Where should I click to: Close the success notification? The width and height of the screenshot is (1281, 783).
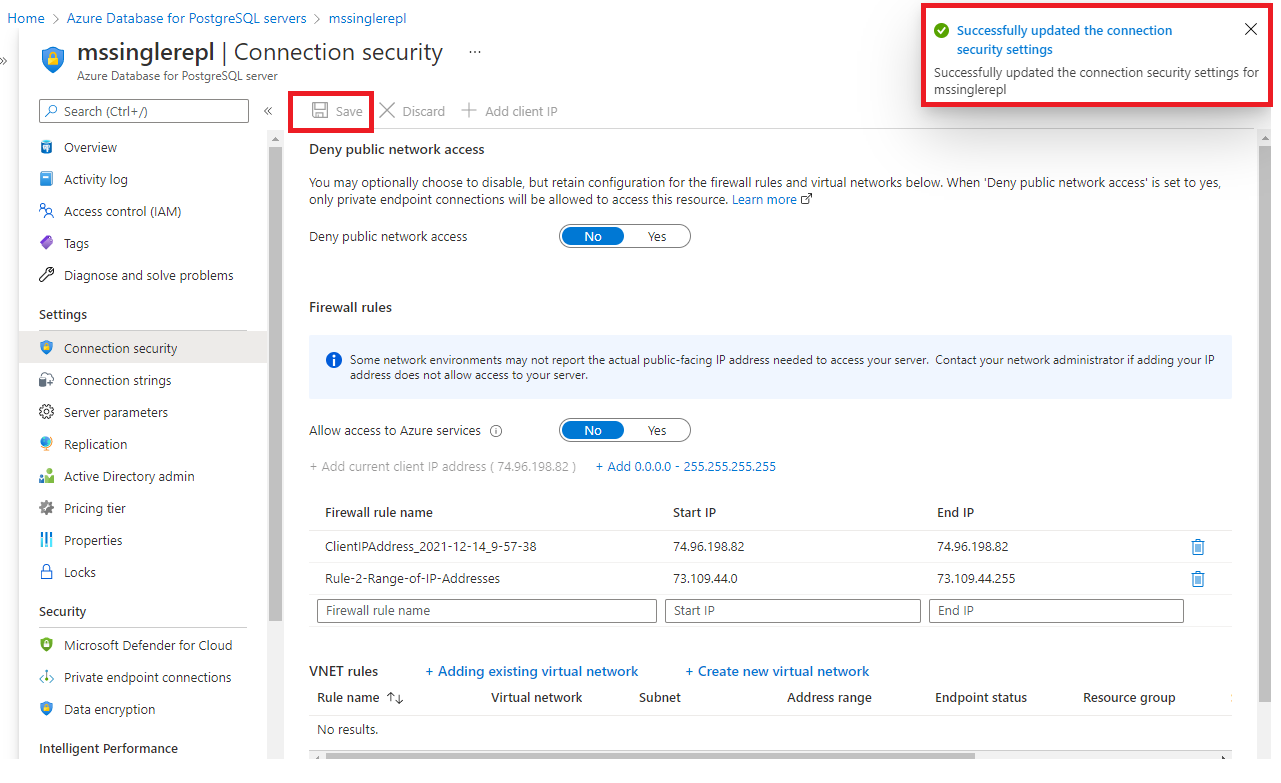1251,29
